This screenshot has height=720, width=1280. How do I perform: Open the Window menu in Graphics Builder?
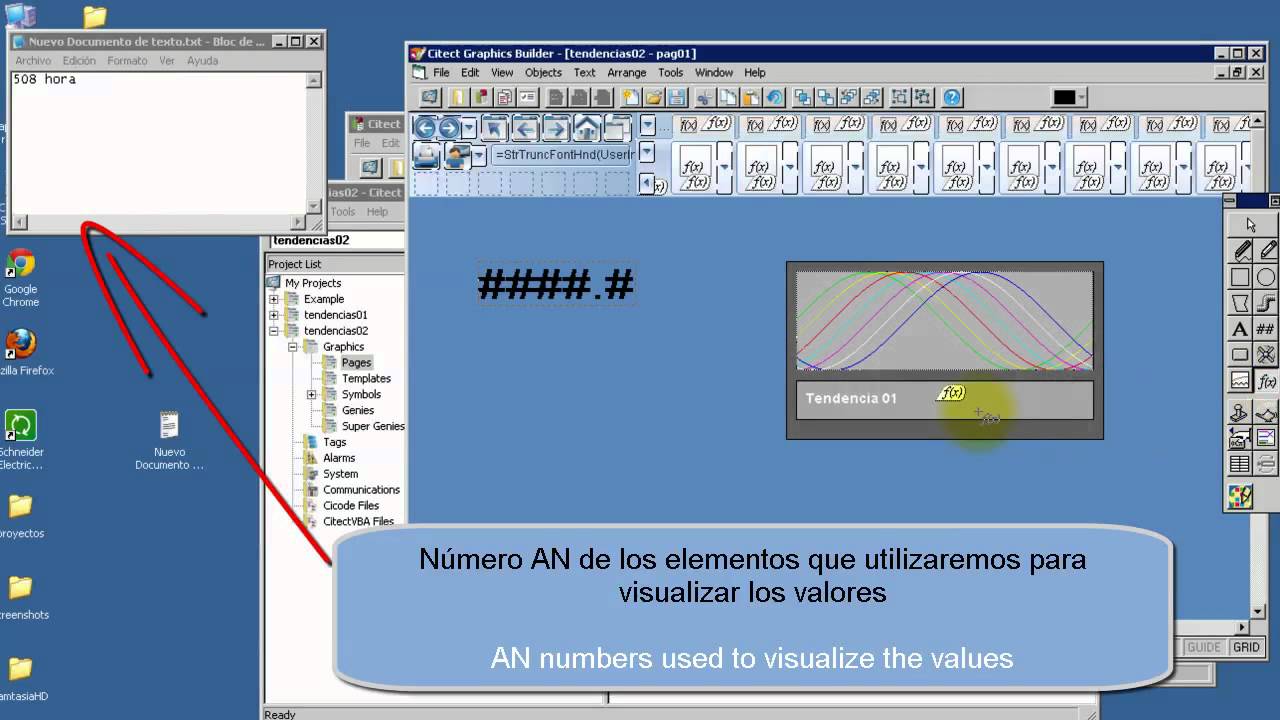[x=714, y=72]
